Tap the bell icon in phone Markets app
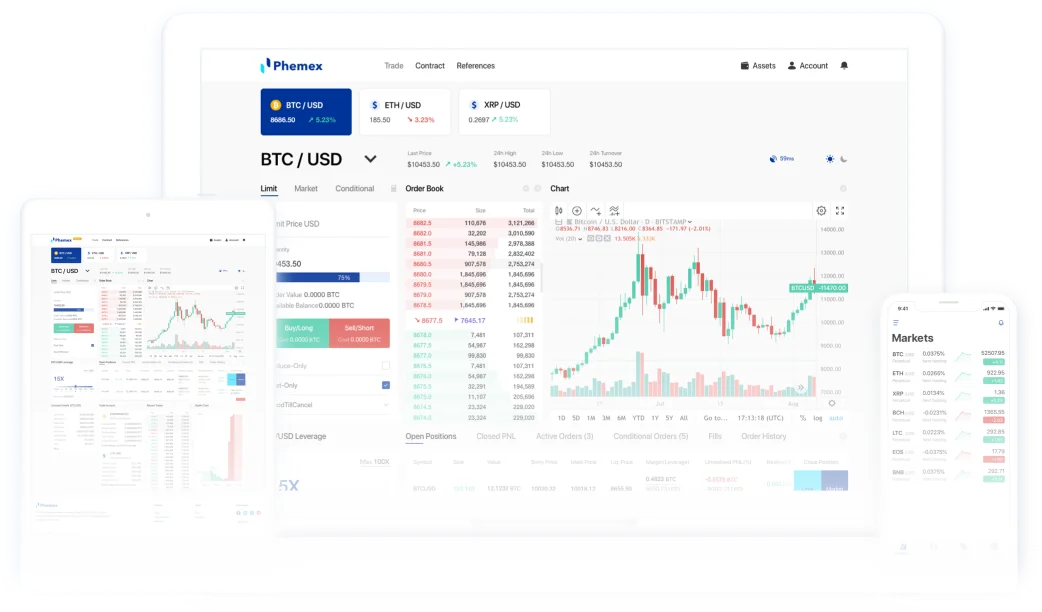The image size is (1042, 612). pyautogui.click(x=1001, y=323)
